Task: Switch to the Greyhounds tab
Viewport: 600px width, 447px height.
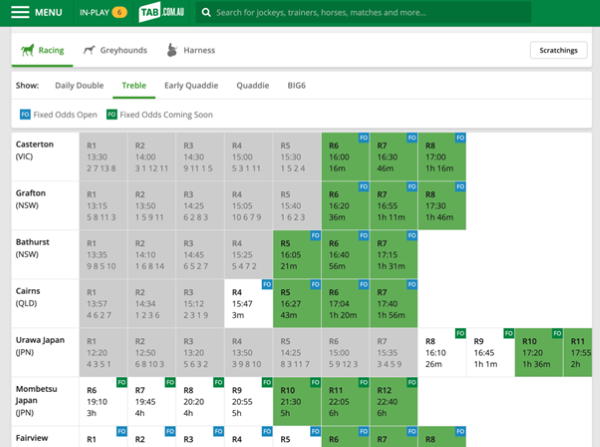Action: click(115, 50)
